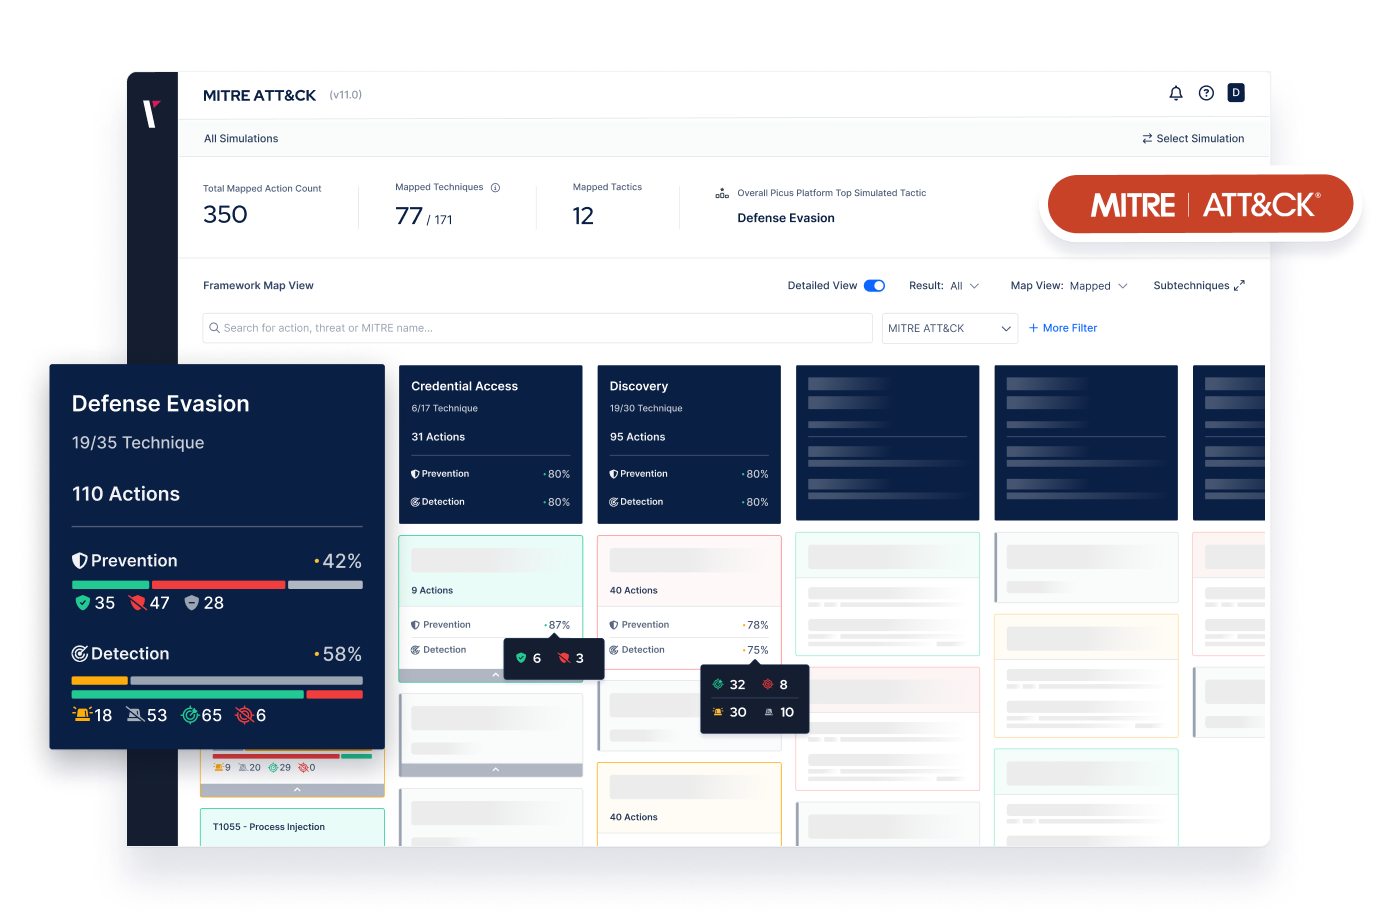Click the Subtechniques expand arrows icon
The width and height of the screenshot is (1392, 917).
pos(1239,286)
